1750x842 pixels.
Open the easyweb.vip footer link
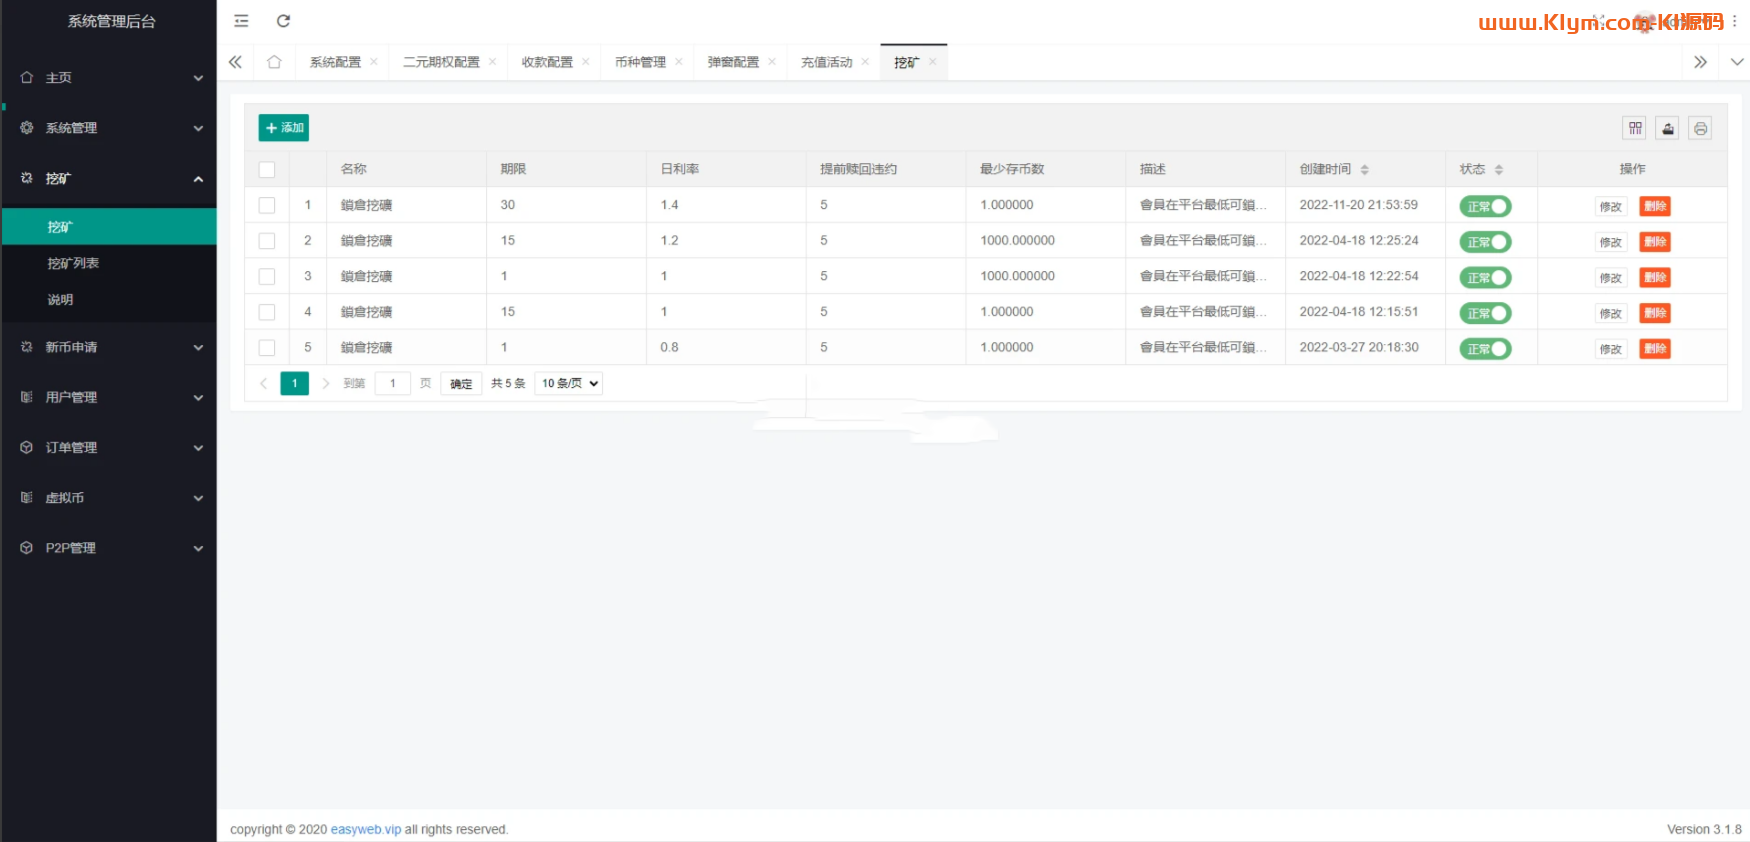366,829
